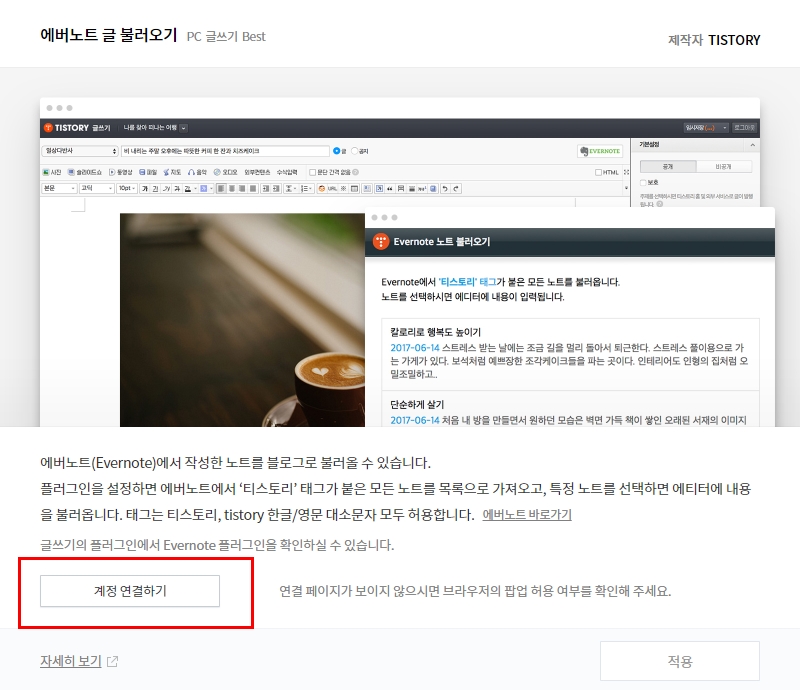This screenshot has height=690, width=800.
Task: Toggle the 문단 간격 없음 checkbox
Action: tap(313, 172)
